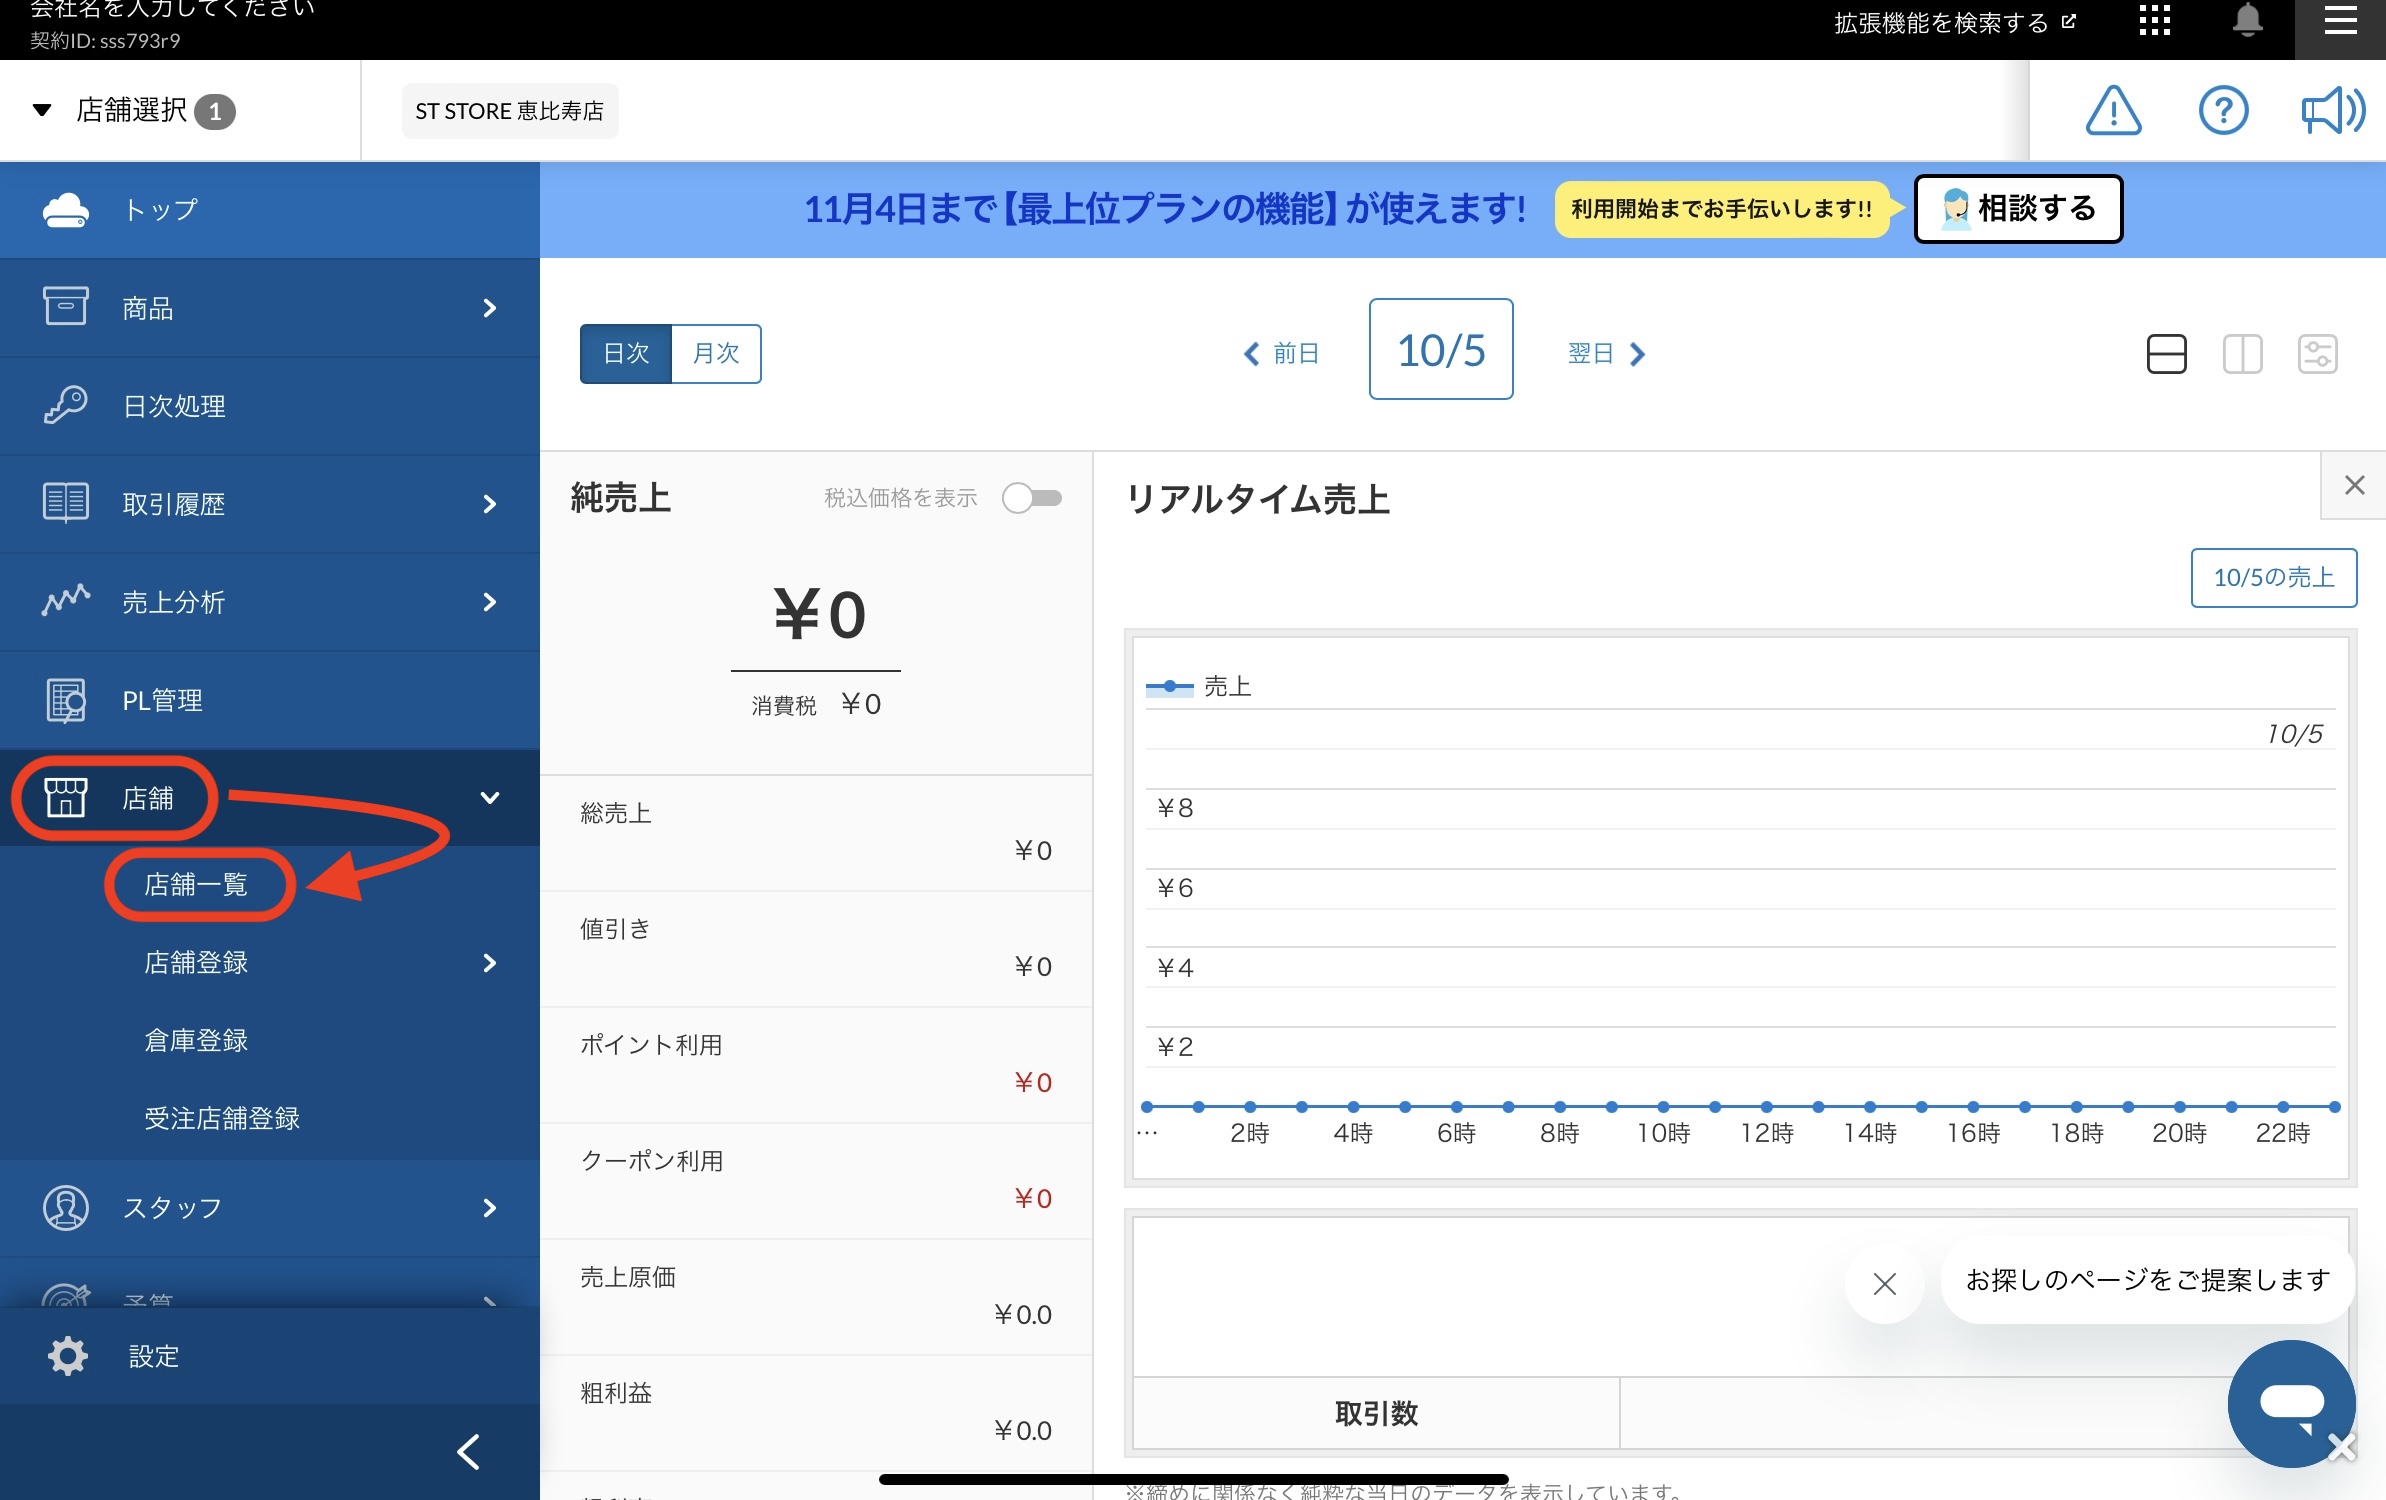Image resolution: width=2386 pixels, height=1500 pixels.
Task: Open notifications bell icon
Action: tap(2247, 20)
